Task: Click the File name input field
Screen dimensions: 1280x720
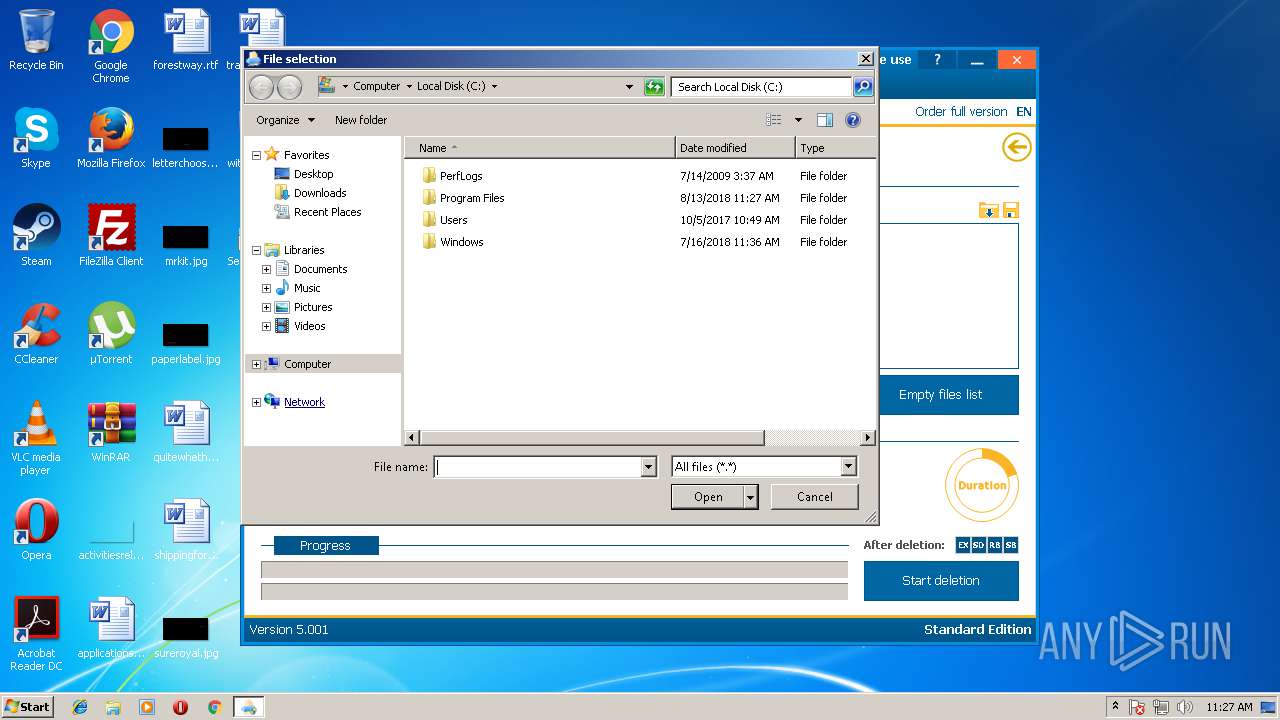Action: pyautogui.click(x=538, y=467)
